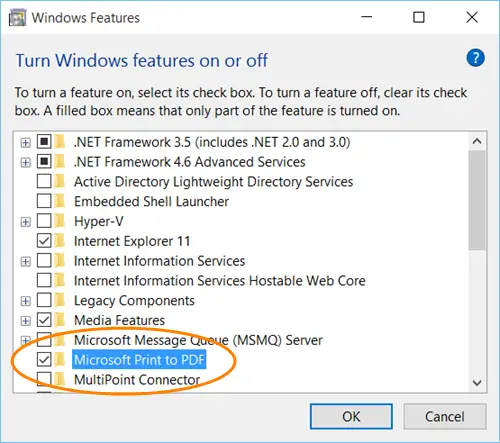Click the folder icon next to Internet Explorer 11
Image resolution: width=500 pixels, height=443 pixels.
(x=60, y=241)
